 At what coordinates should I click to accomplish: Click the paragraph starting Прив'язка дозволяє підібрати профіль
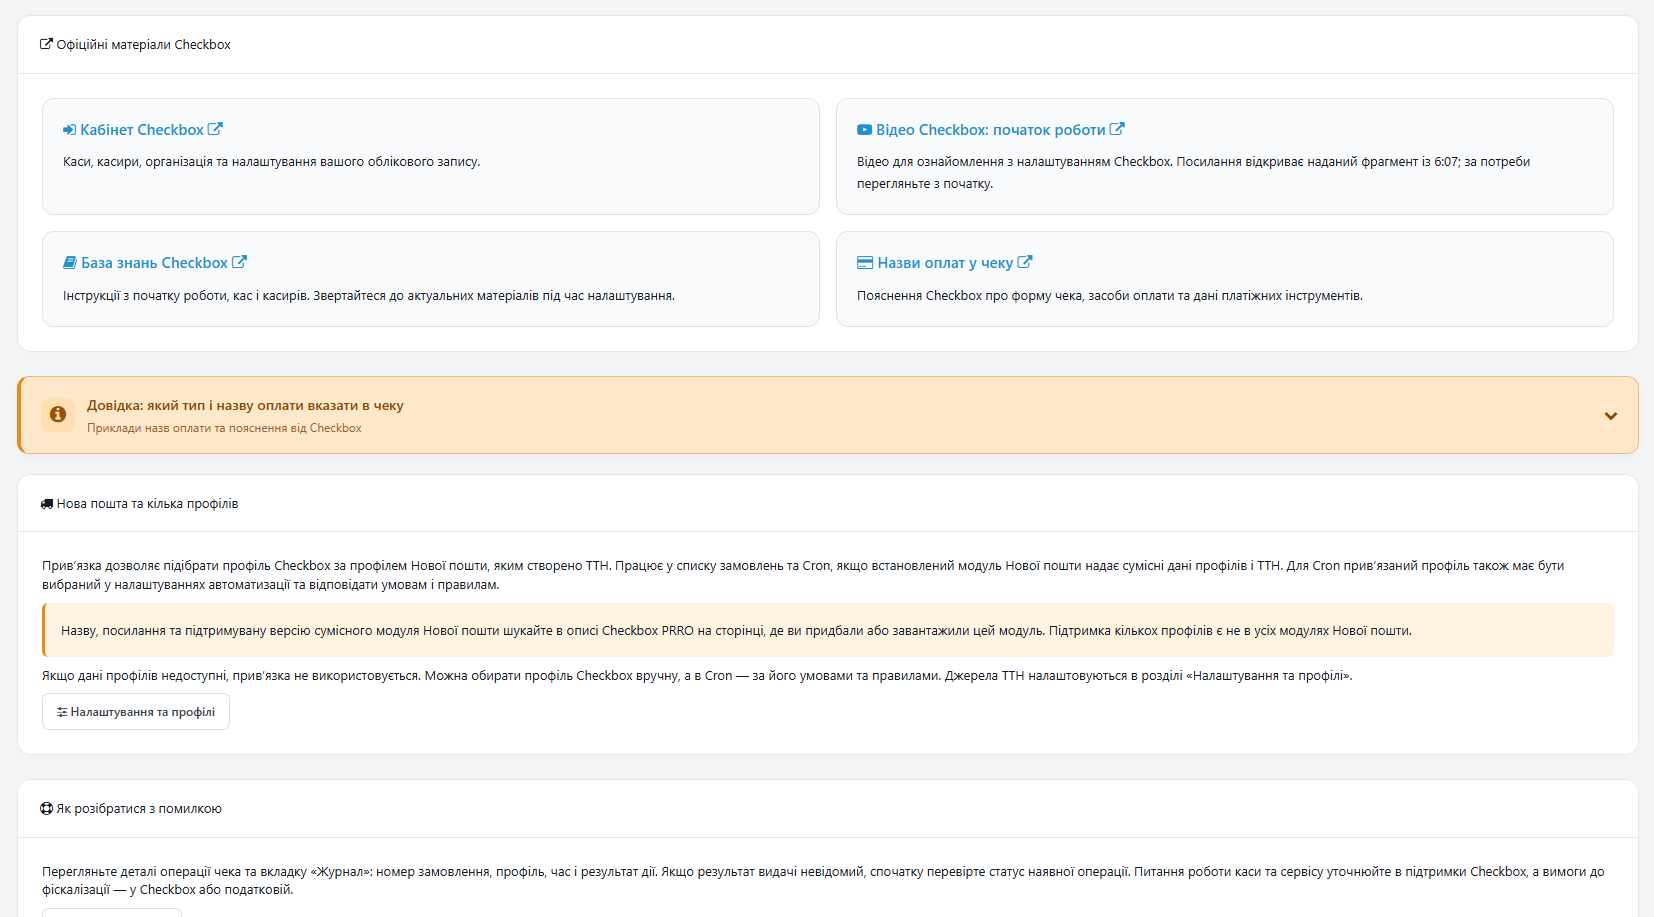803,575
